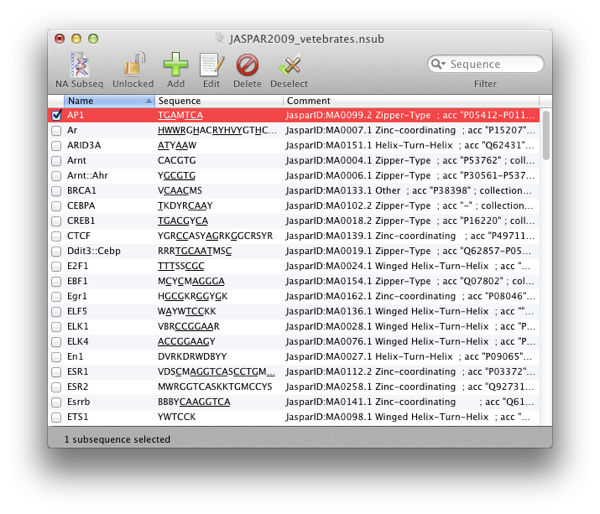Select the sequence ACCGGAAGY
600x514 pixels.
coord(186,341)
